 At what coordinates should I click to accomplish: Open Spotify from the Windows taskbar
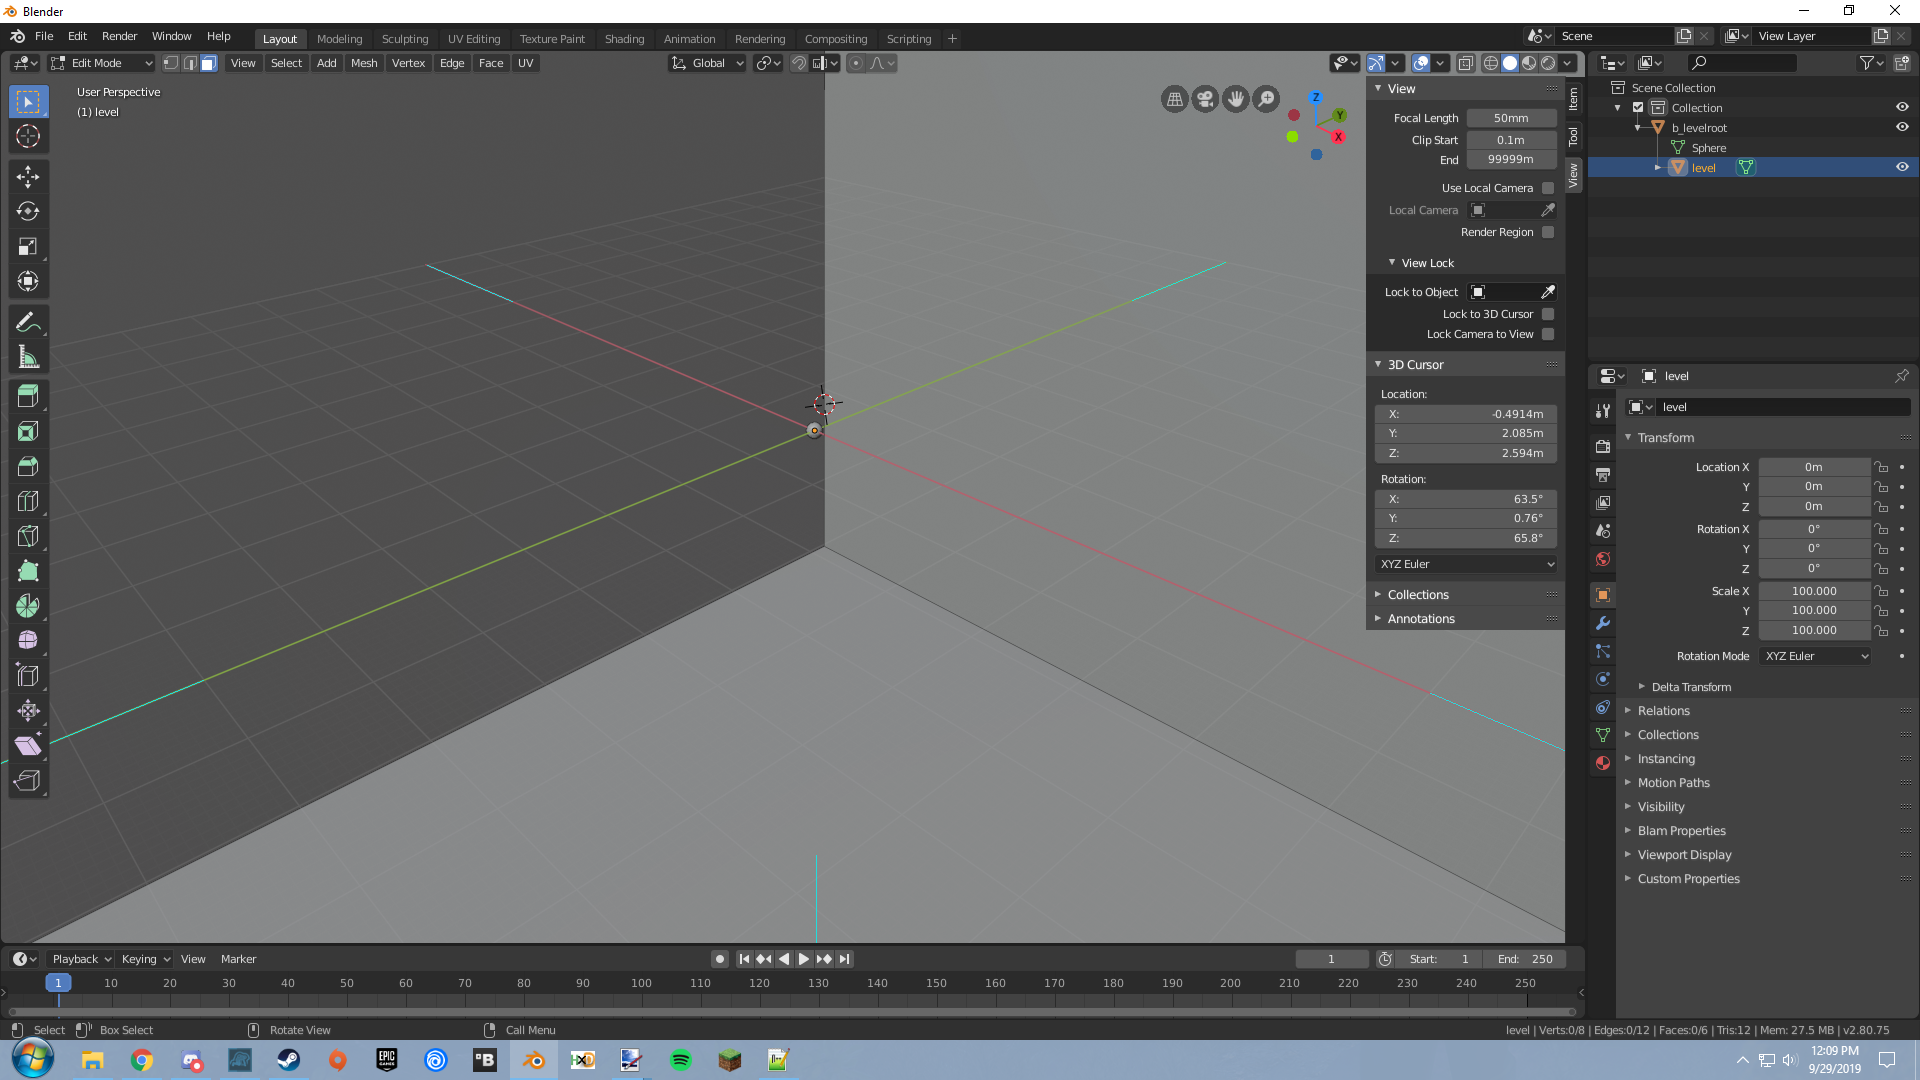(680, 1060)
